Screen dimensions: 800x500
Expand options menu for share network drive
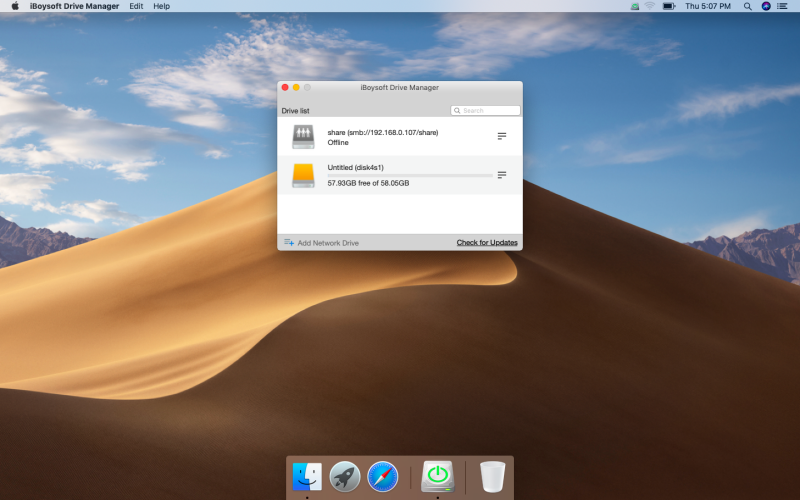502,136
